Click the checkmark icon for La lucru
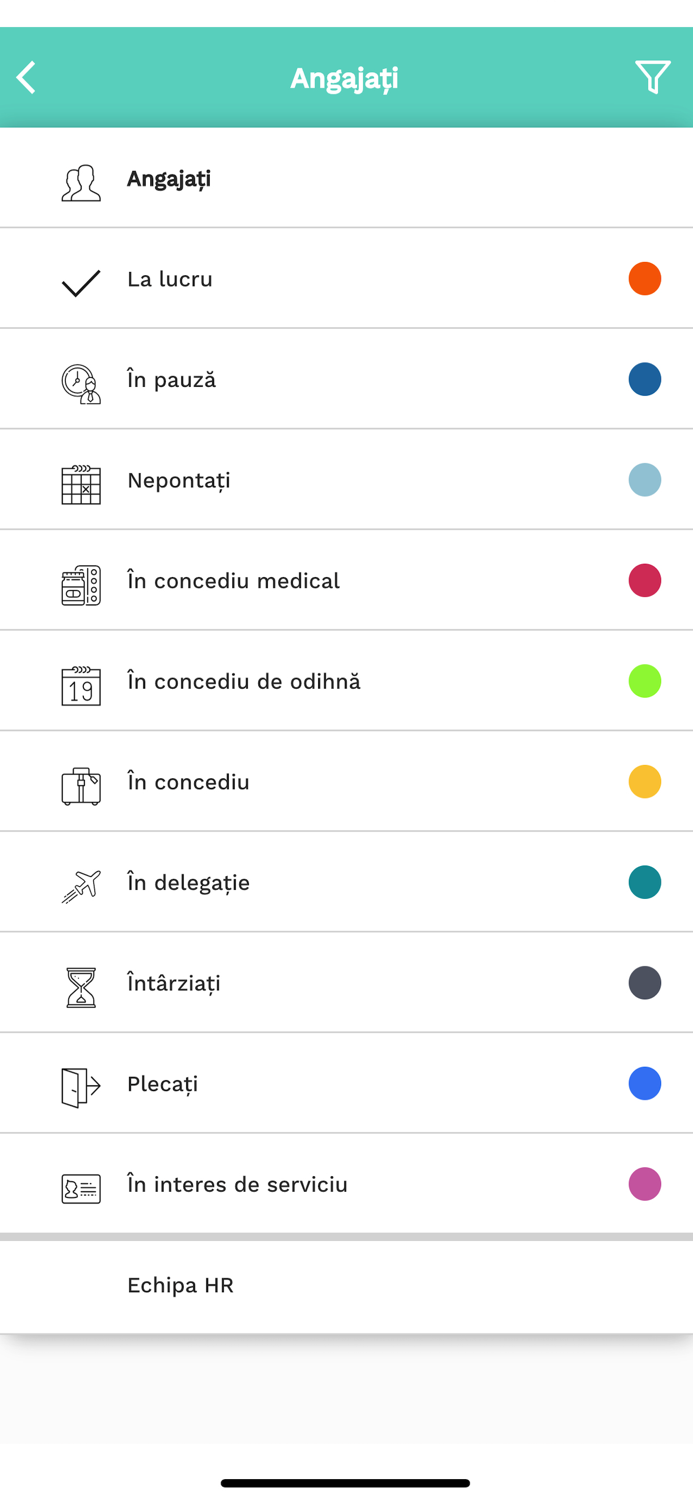The height and width of the screenshot is (1500, 693). pos(81,279)
